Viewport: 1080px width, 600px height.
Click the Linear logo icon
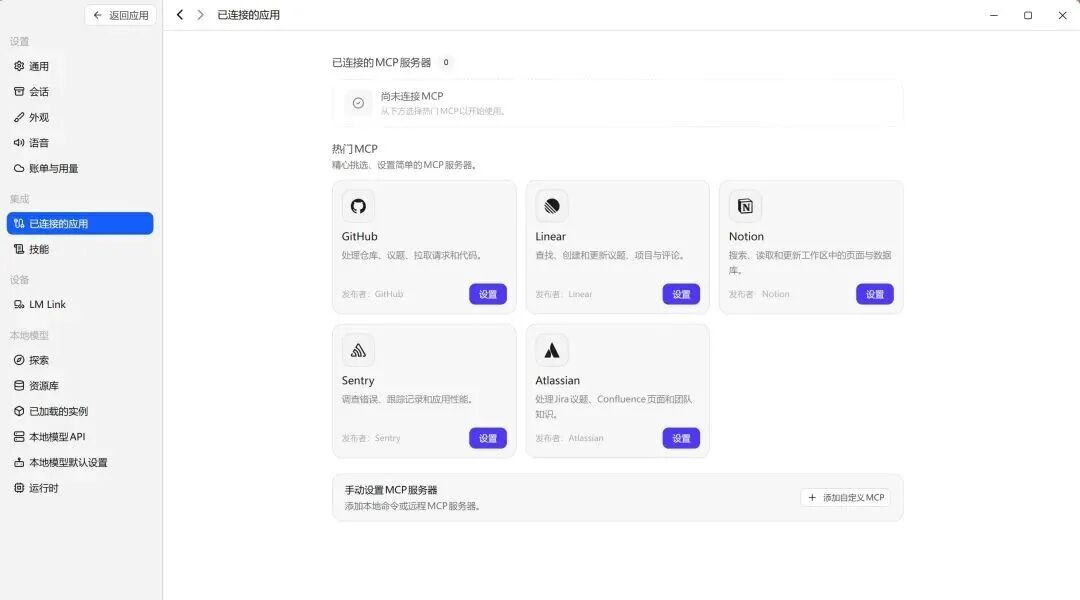coord(552,206)
